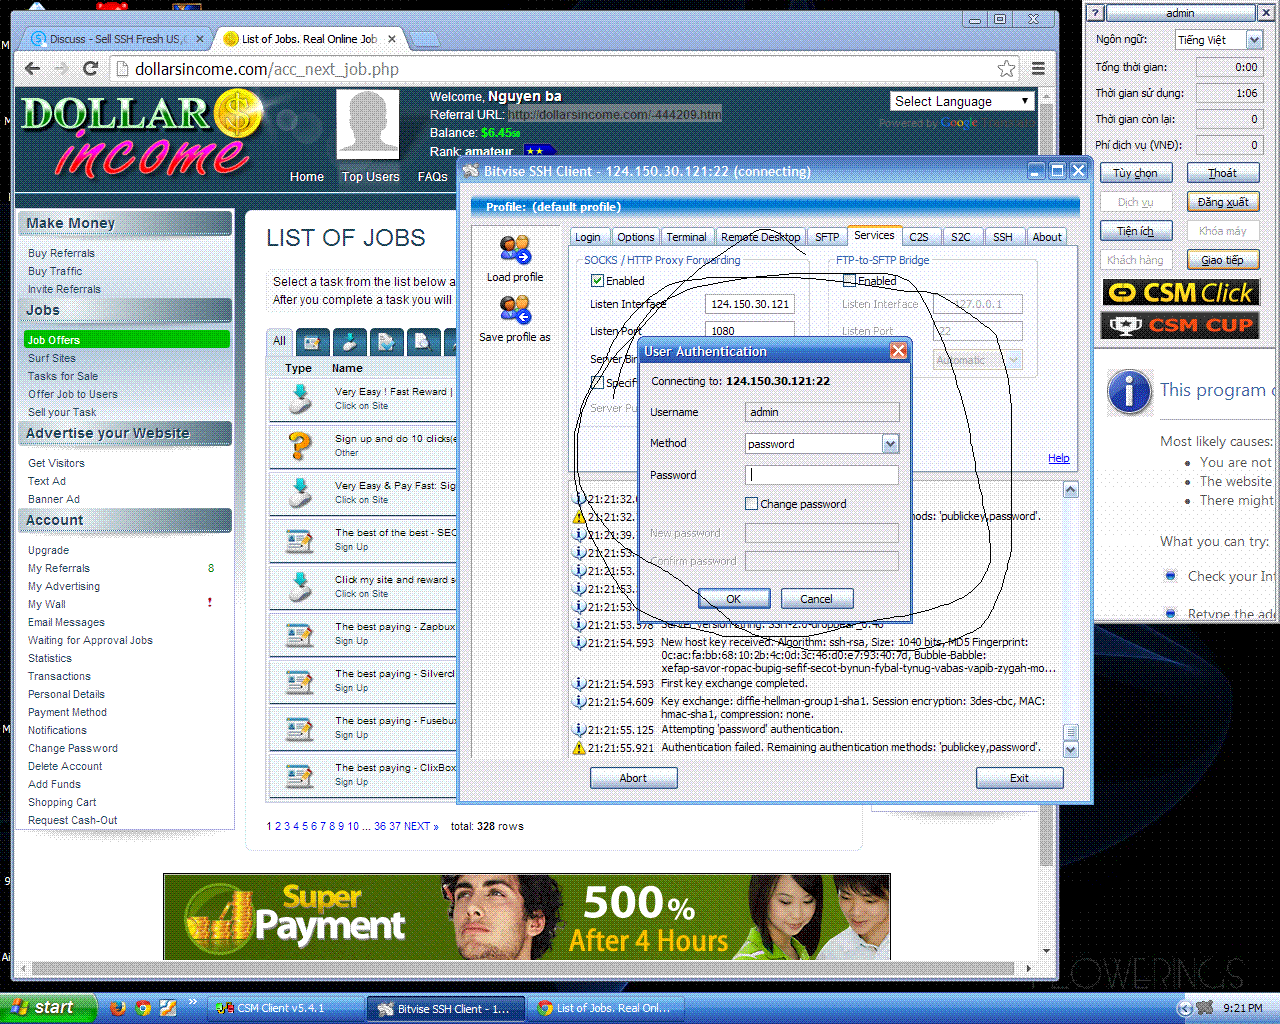This screenshot has width=1280, height=1024.
Task: Click the CSM CUP banner
Action: coord(1180,325)
